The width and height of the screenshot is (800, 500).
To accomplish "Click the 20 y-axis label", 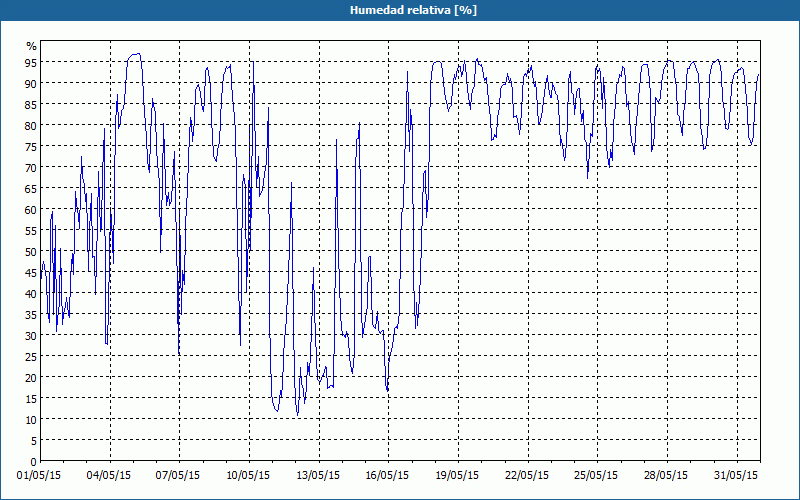I will [x=31, y=378].
